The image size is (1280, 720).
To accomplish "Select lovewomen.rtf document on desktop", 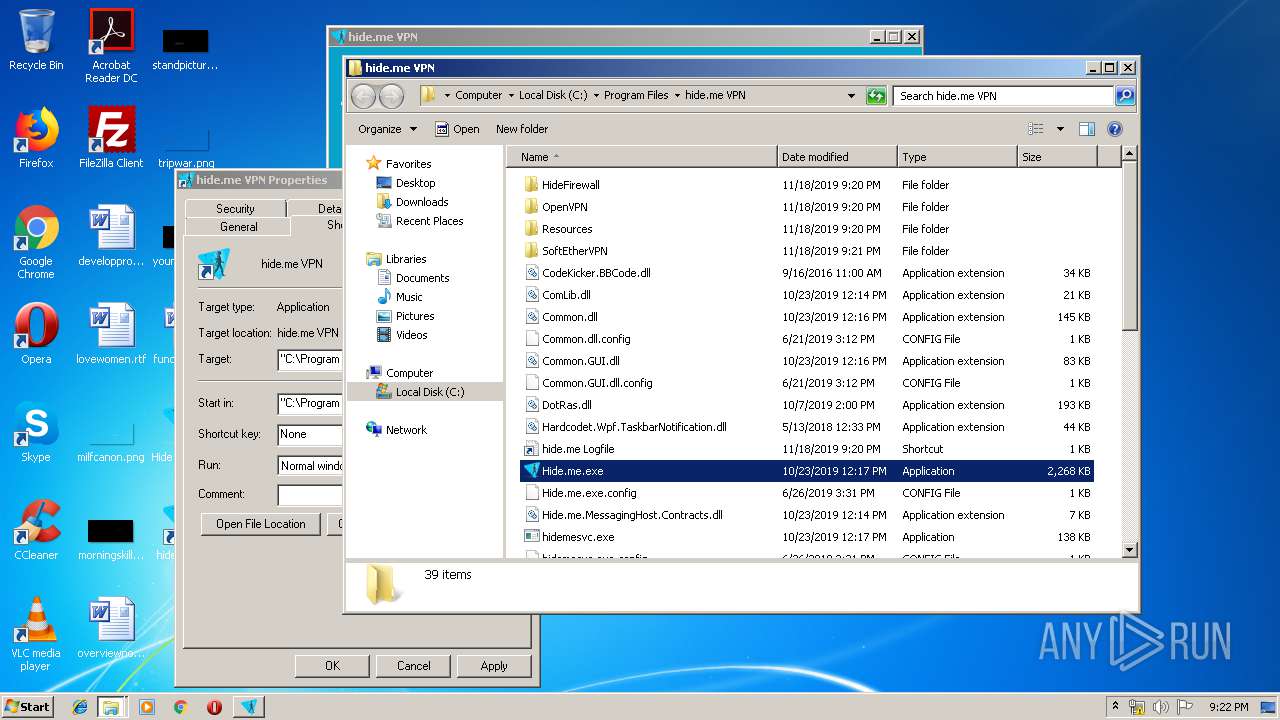I will 111,334.
